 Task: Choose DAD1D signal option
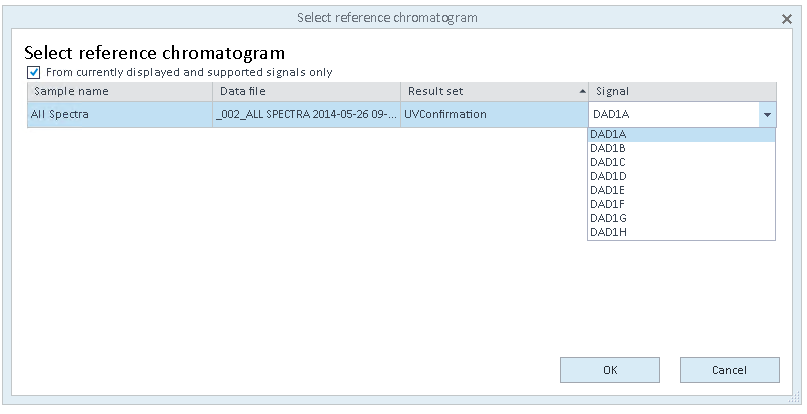pos(681,176)
